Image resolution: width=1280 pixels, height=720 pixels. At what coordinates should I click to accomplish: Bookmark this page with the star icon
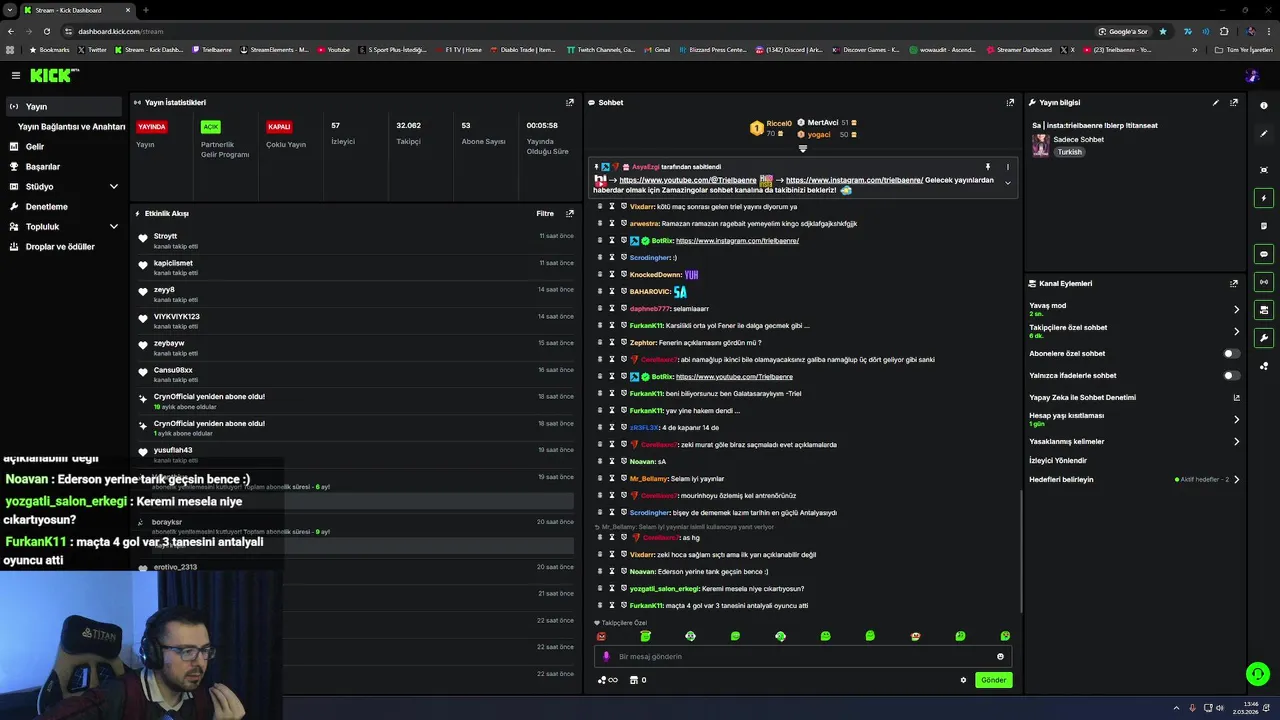click(x=1162, y=31)
